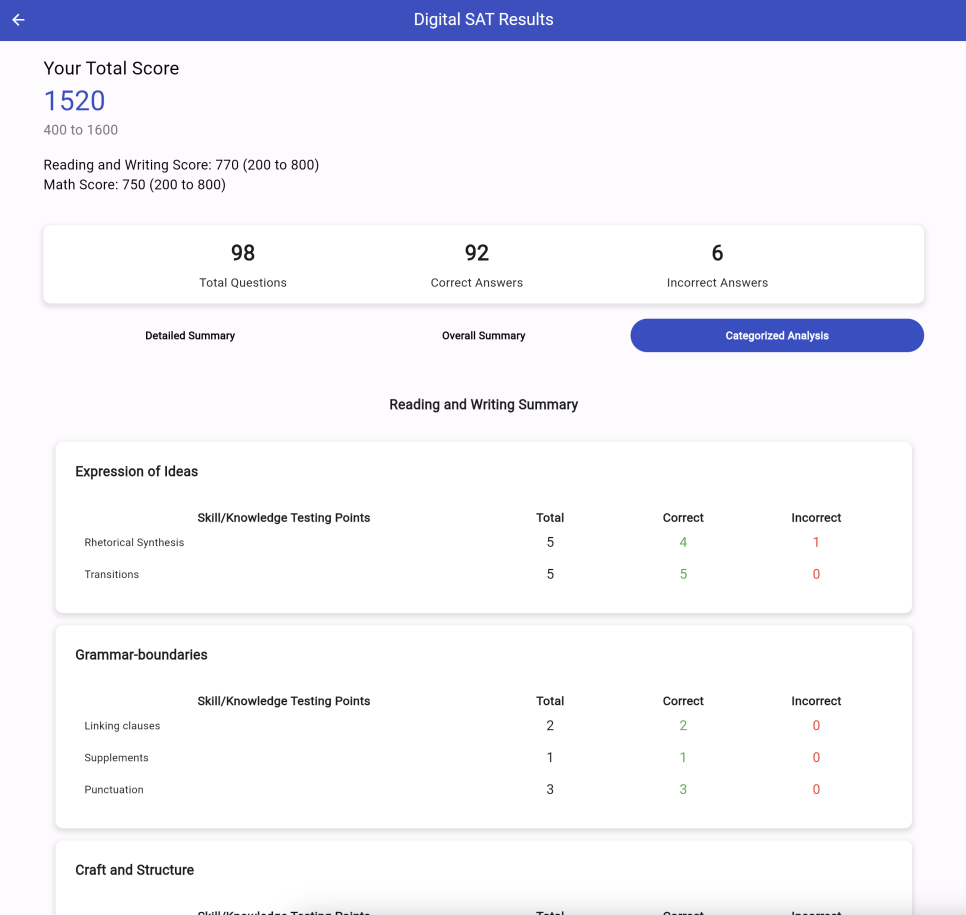Click the Grammar-boundaries section heading
The image size is (966, 915).
pos(141,655)
